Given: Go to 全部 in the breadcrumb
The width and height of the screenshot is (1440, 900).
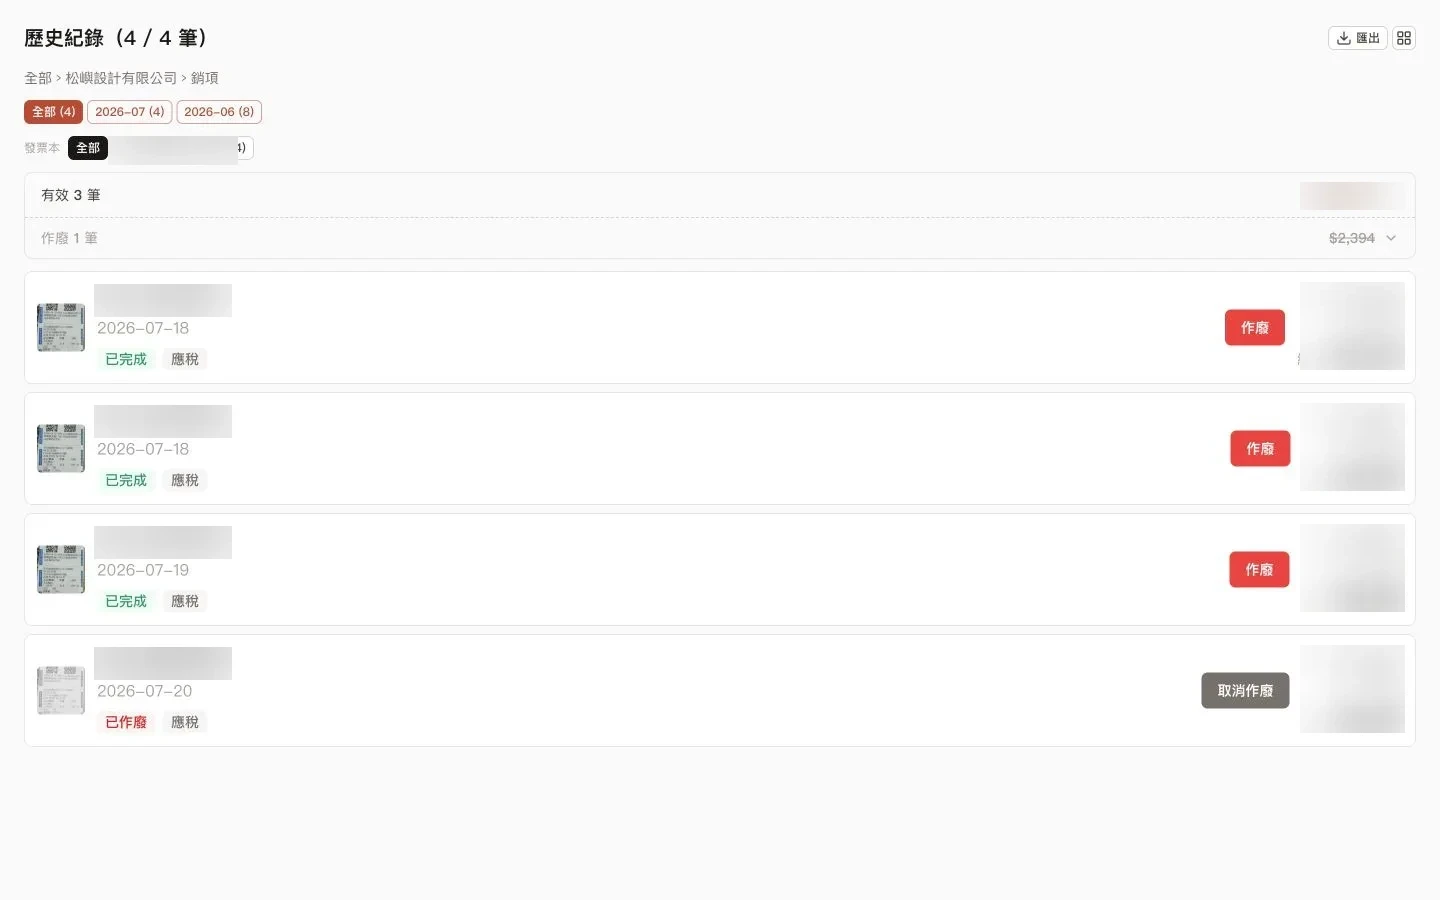Looking at the screenshot, I should pos(38,78).
